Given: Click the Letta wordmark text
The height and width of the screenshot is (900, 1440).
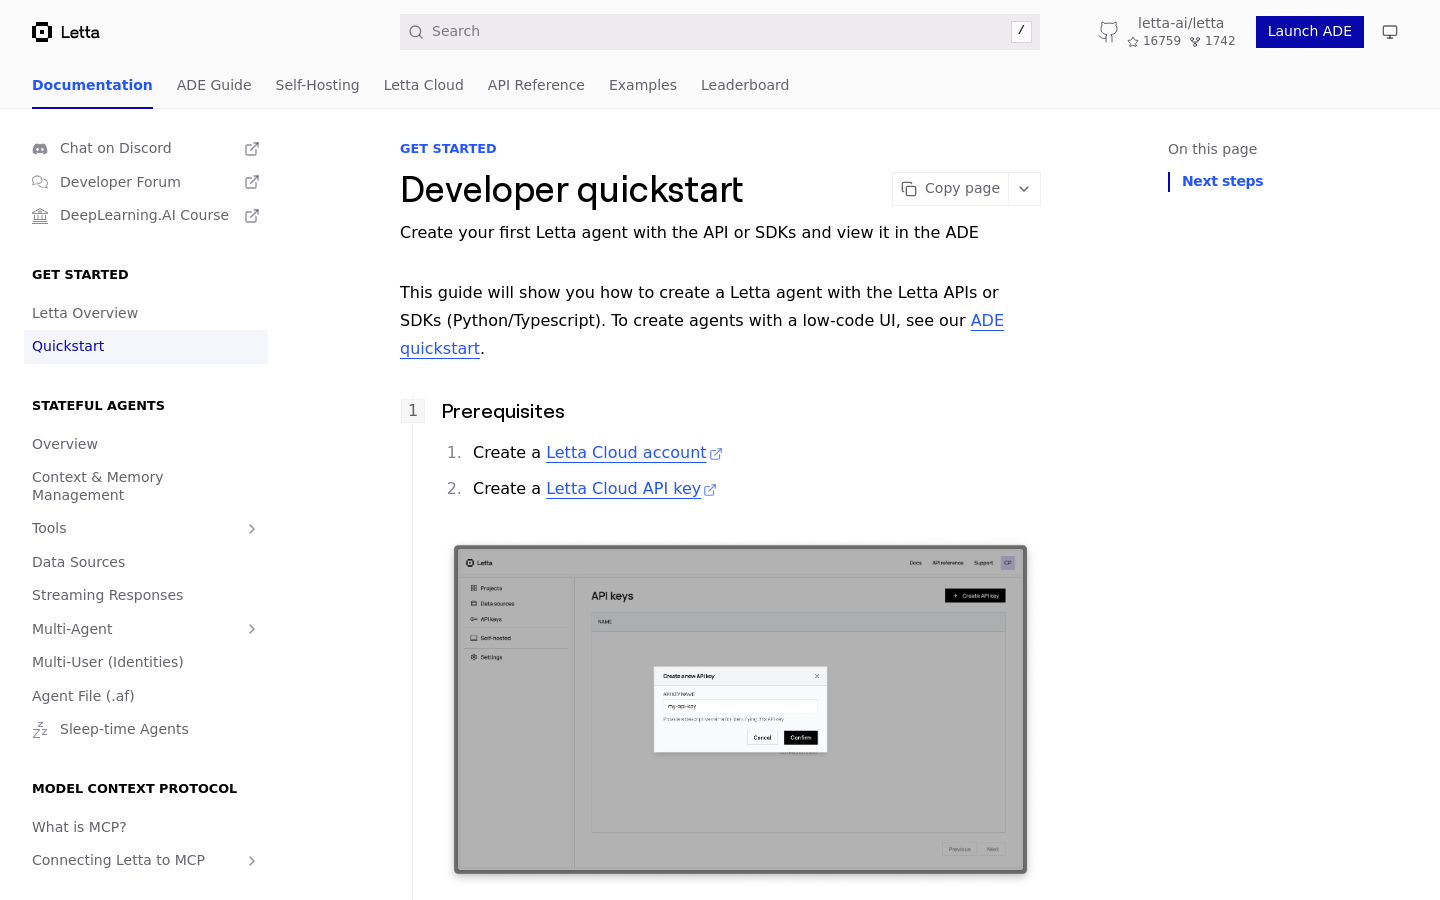Looking at the screenshot, I should pyautogui.click(x=80, y=32).
